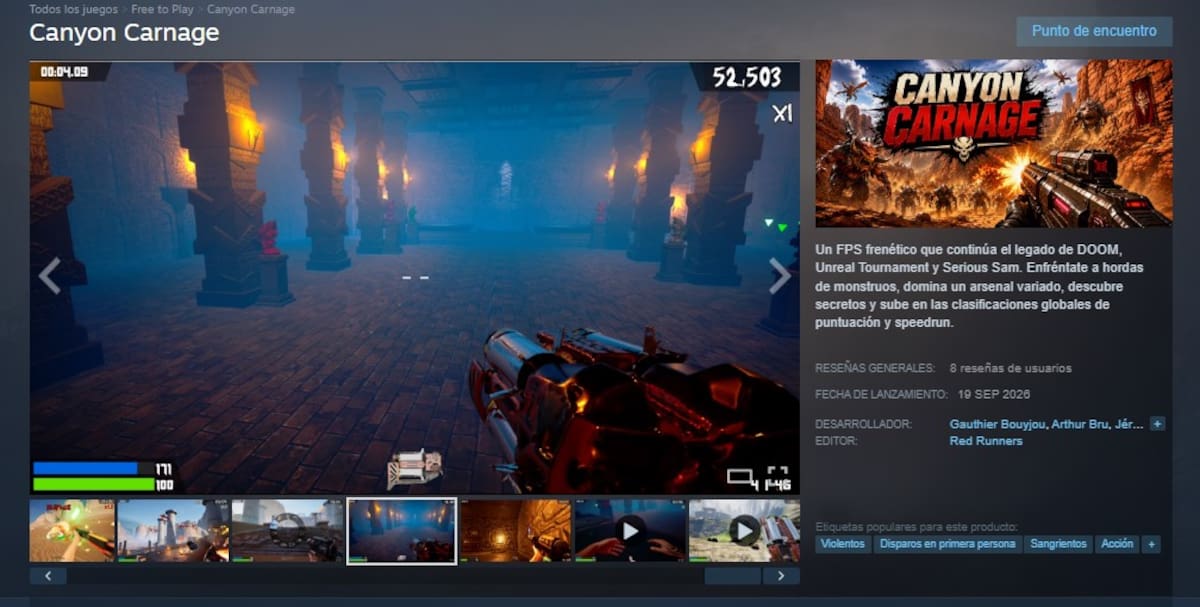Click the 'Punto de encuentro' button
Image resolution: width=1200 pixels, height=607 pixels.
(x=1094, y=31)
